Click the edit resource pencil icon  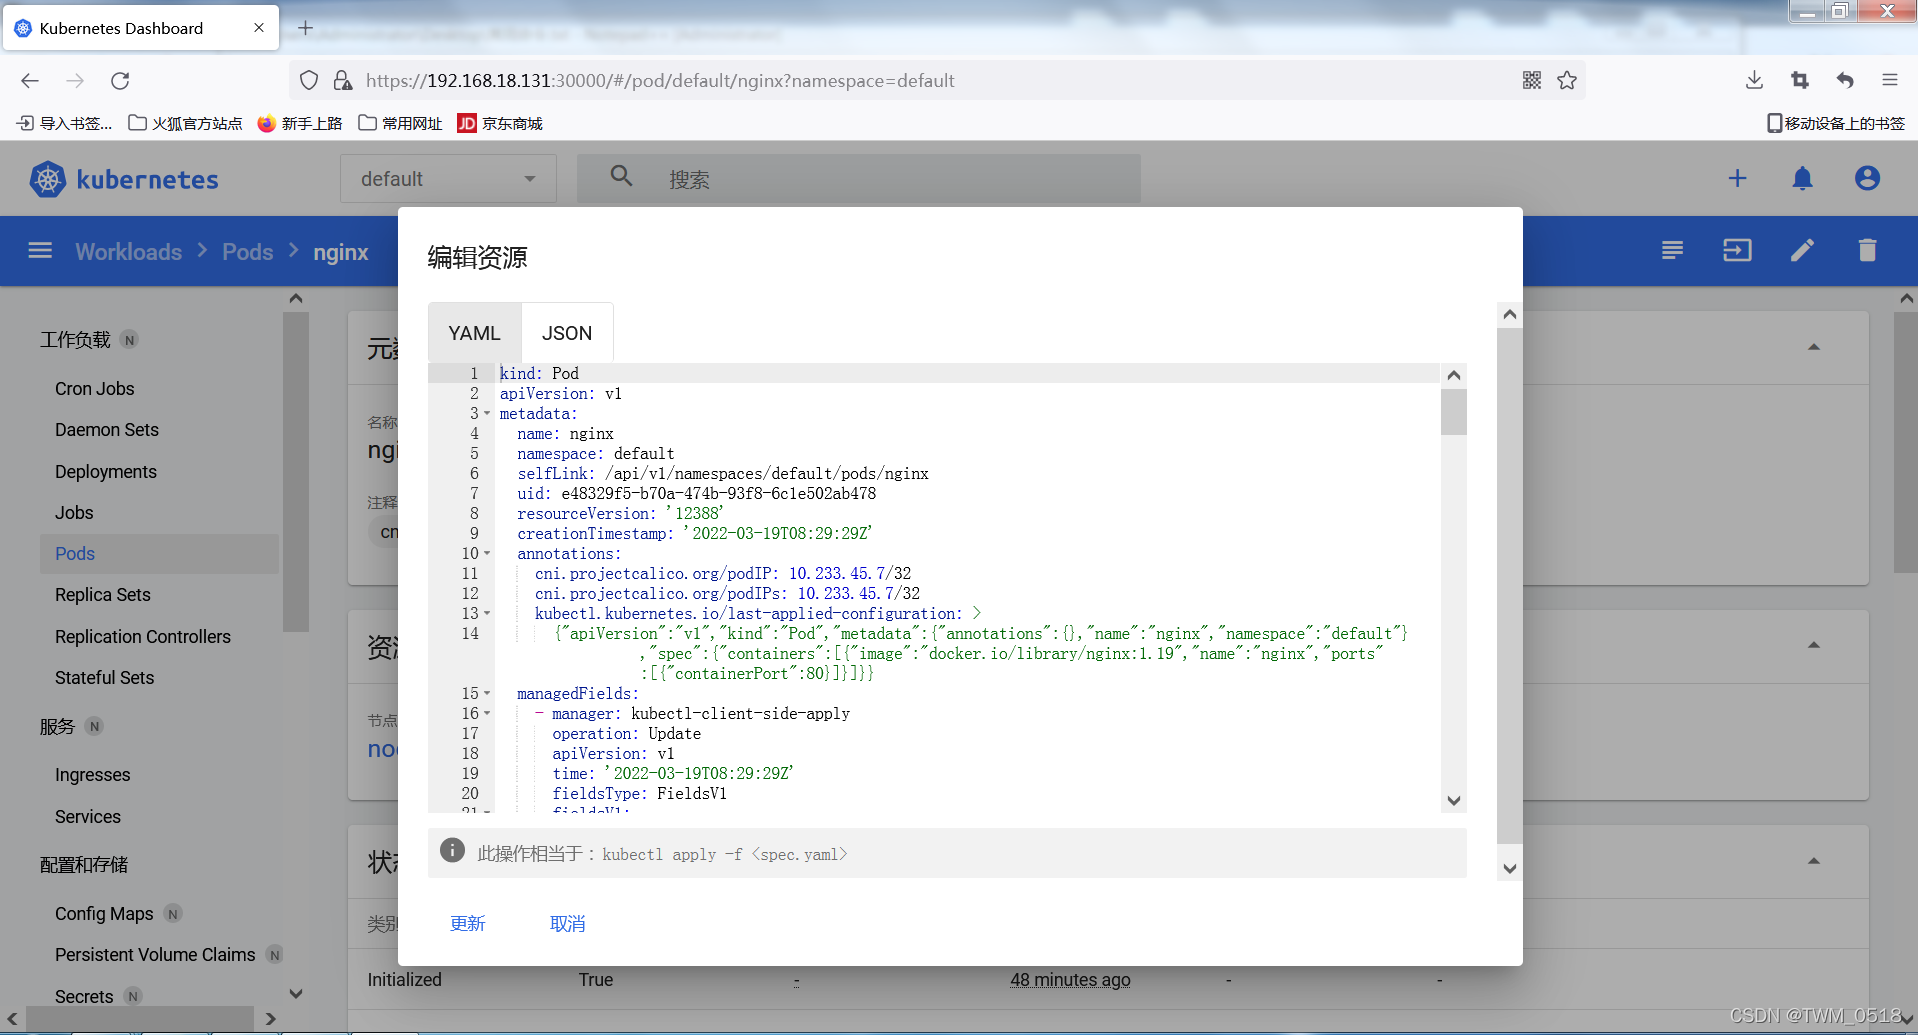1801,250
